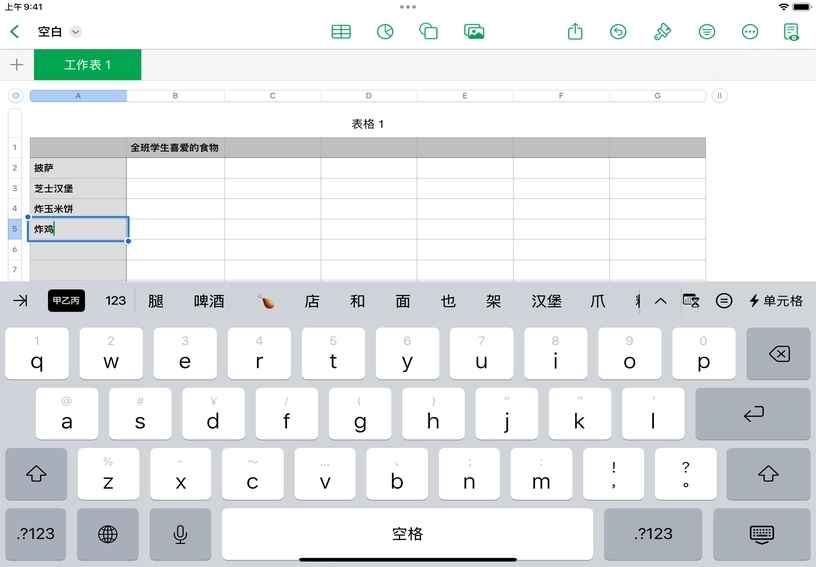Tap the insert table icon
Screen dimensions: 816x567
[x=341, y=32]
